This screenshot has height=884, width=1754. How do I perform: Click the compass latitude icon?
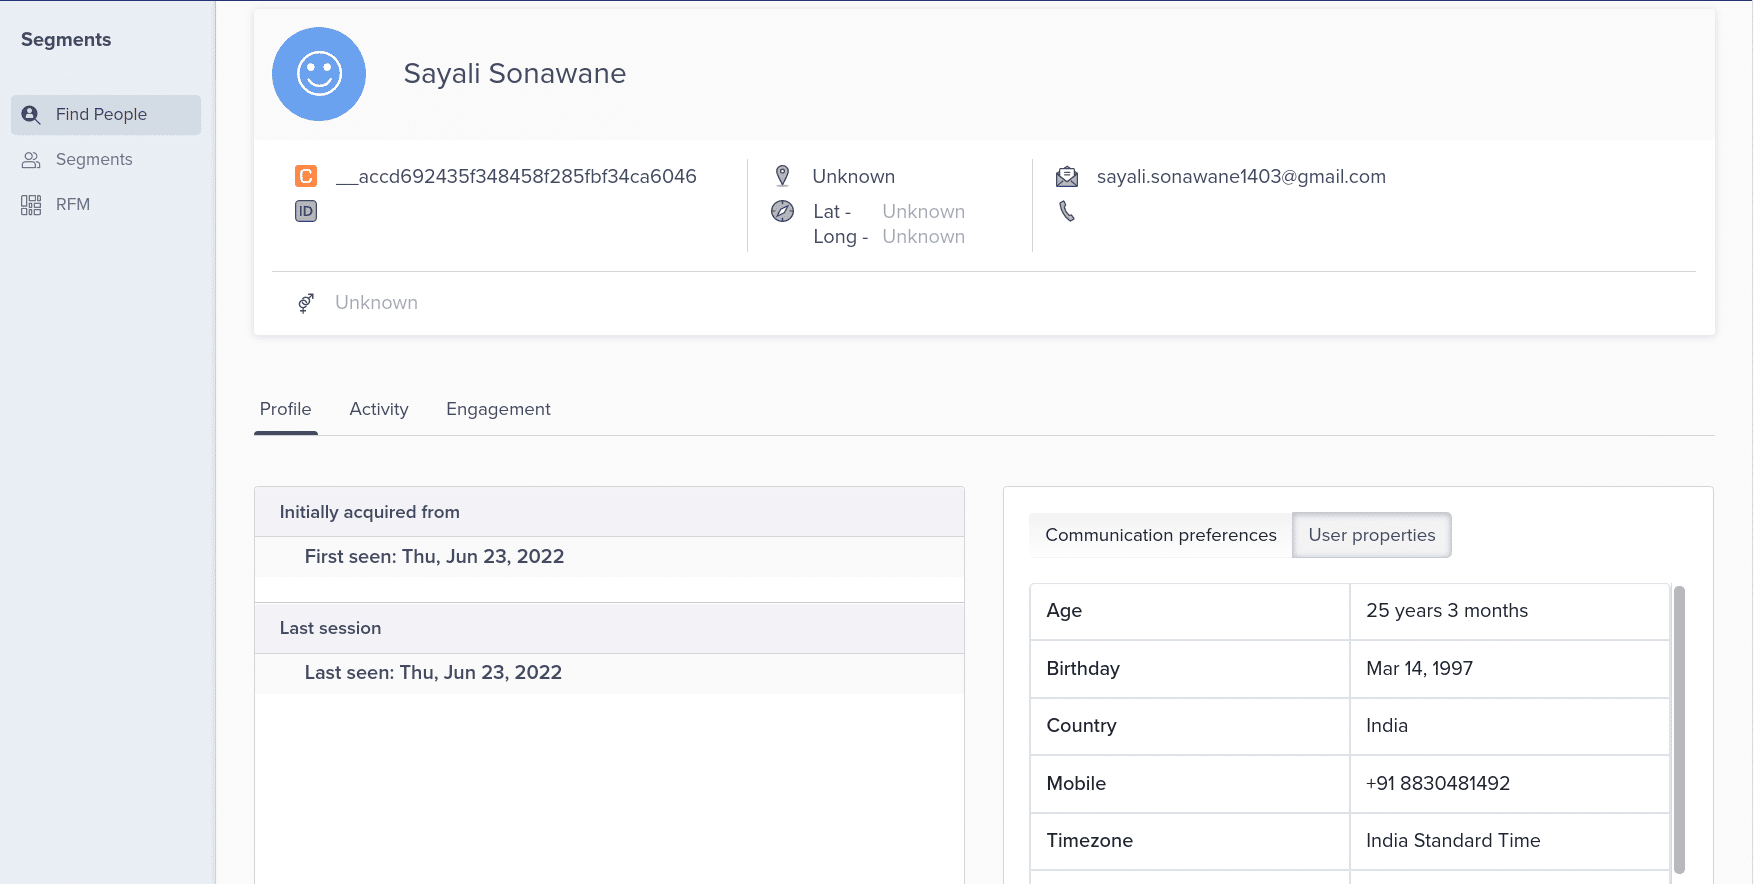click(783, 211)
